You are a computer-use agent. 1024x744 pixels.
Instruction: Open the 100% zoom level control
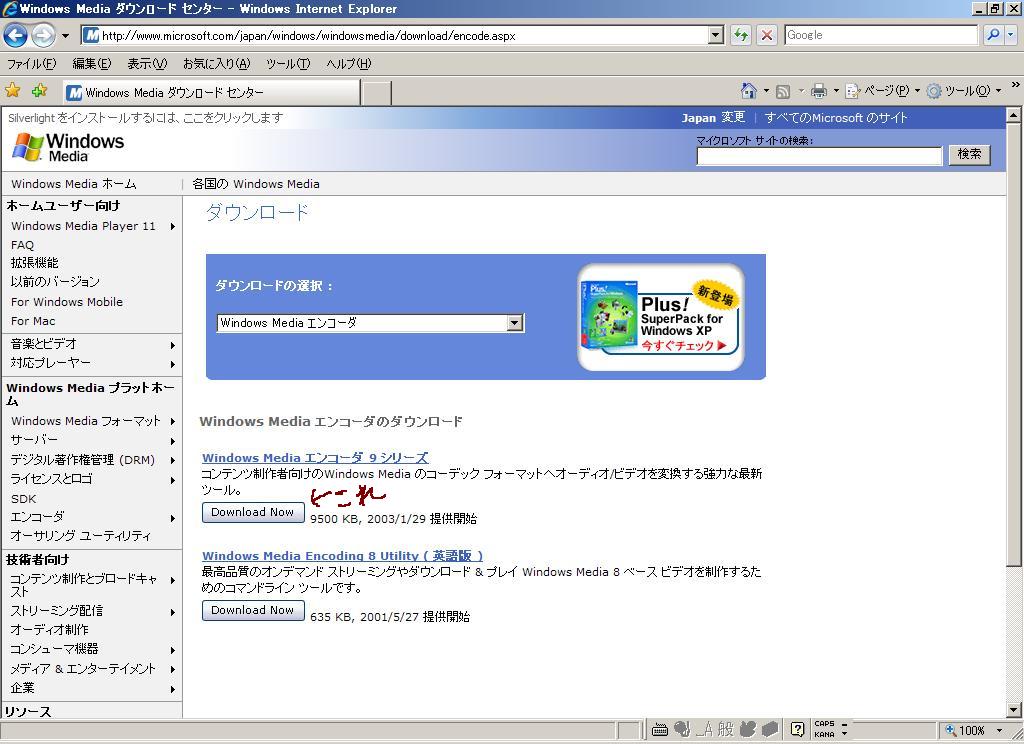(x=973, y=730)
